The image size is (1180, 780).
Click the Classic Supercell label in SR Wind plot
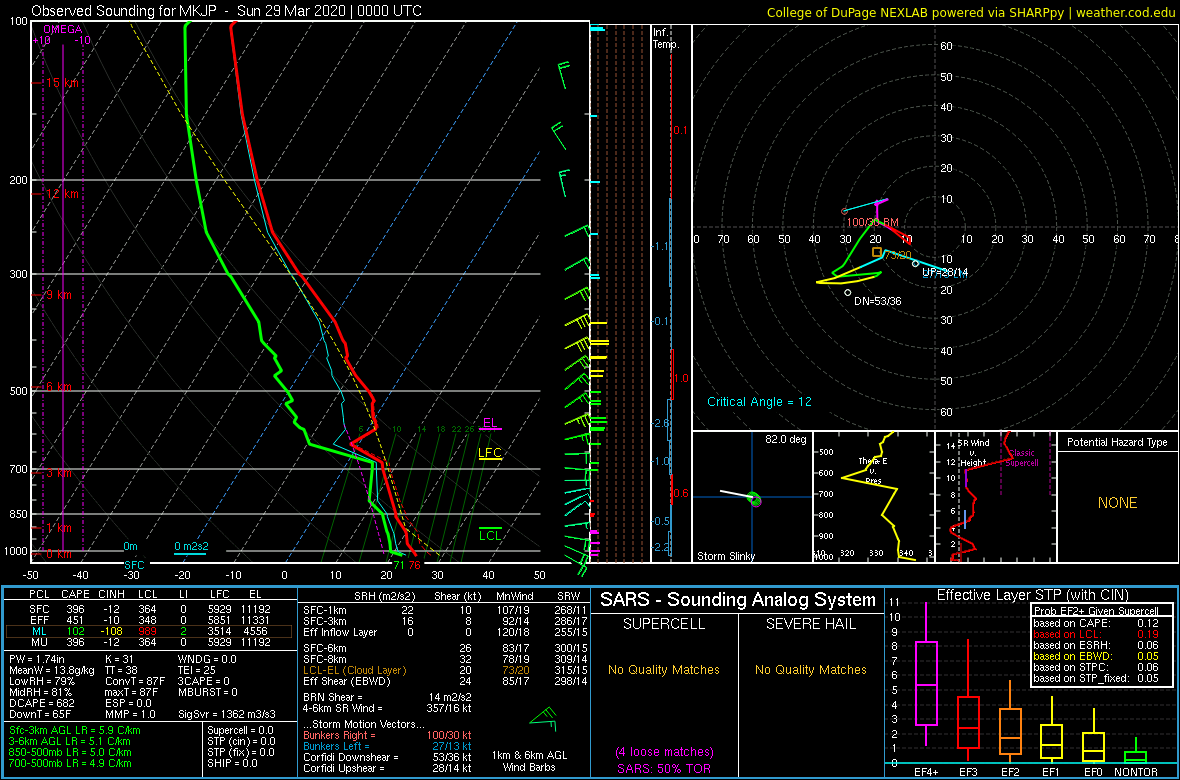coord(1022,459)
